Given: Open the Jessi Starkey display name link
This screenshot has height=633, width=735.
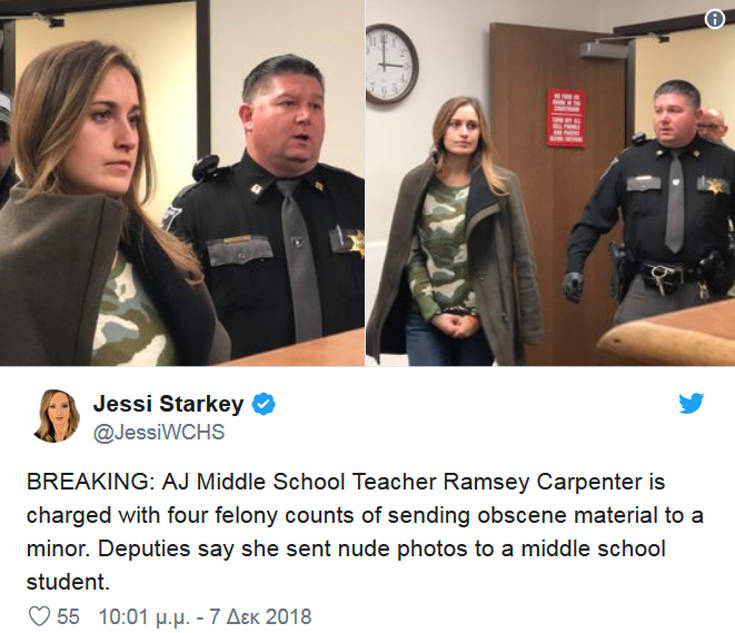Looking at the screenshot, I should click(168, 404).
